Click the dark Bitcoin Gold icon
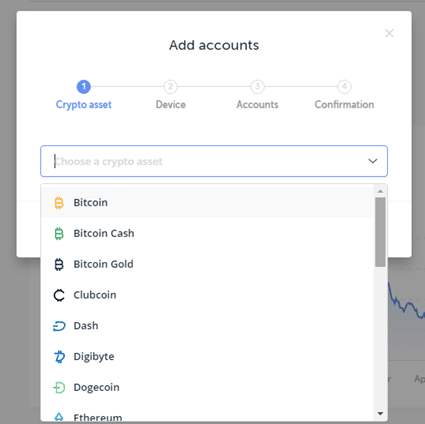 pyautogui.click(x=59, y=264)
